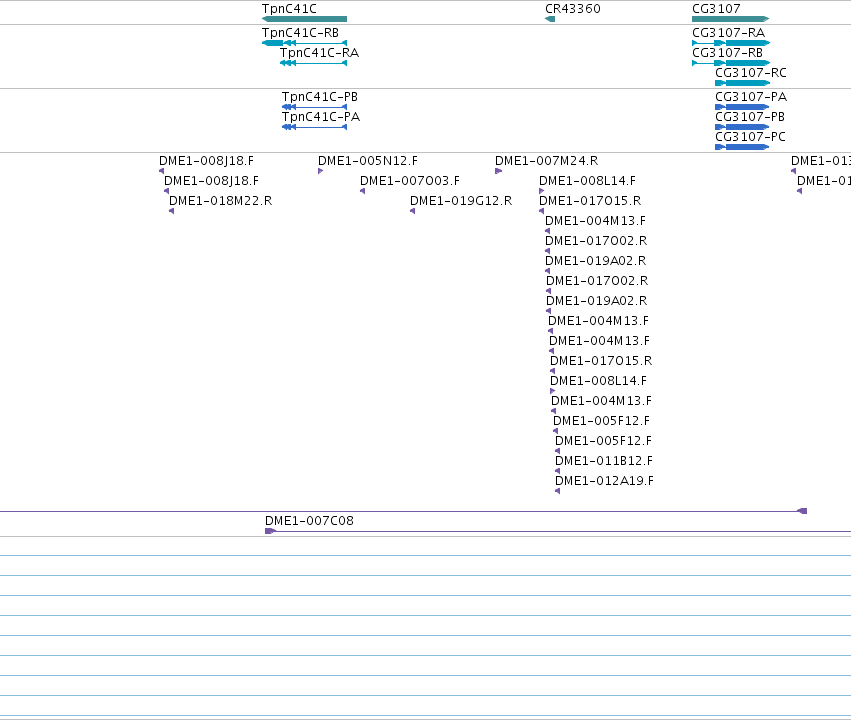This screenshot has width=851, height=720.
Task: Select the DME1-007C08 purple start block
Action: pyautogui.click(x=270, y=531)
